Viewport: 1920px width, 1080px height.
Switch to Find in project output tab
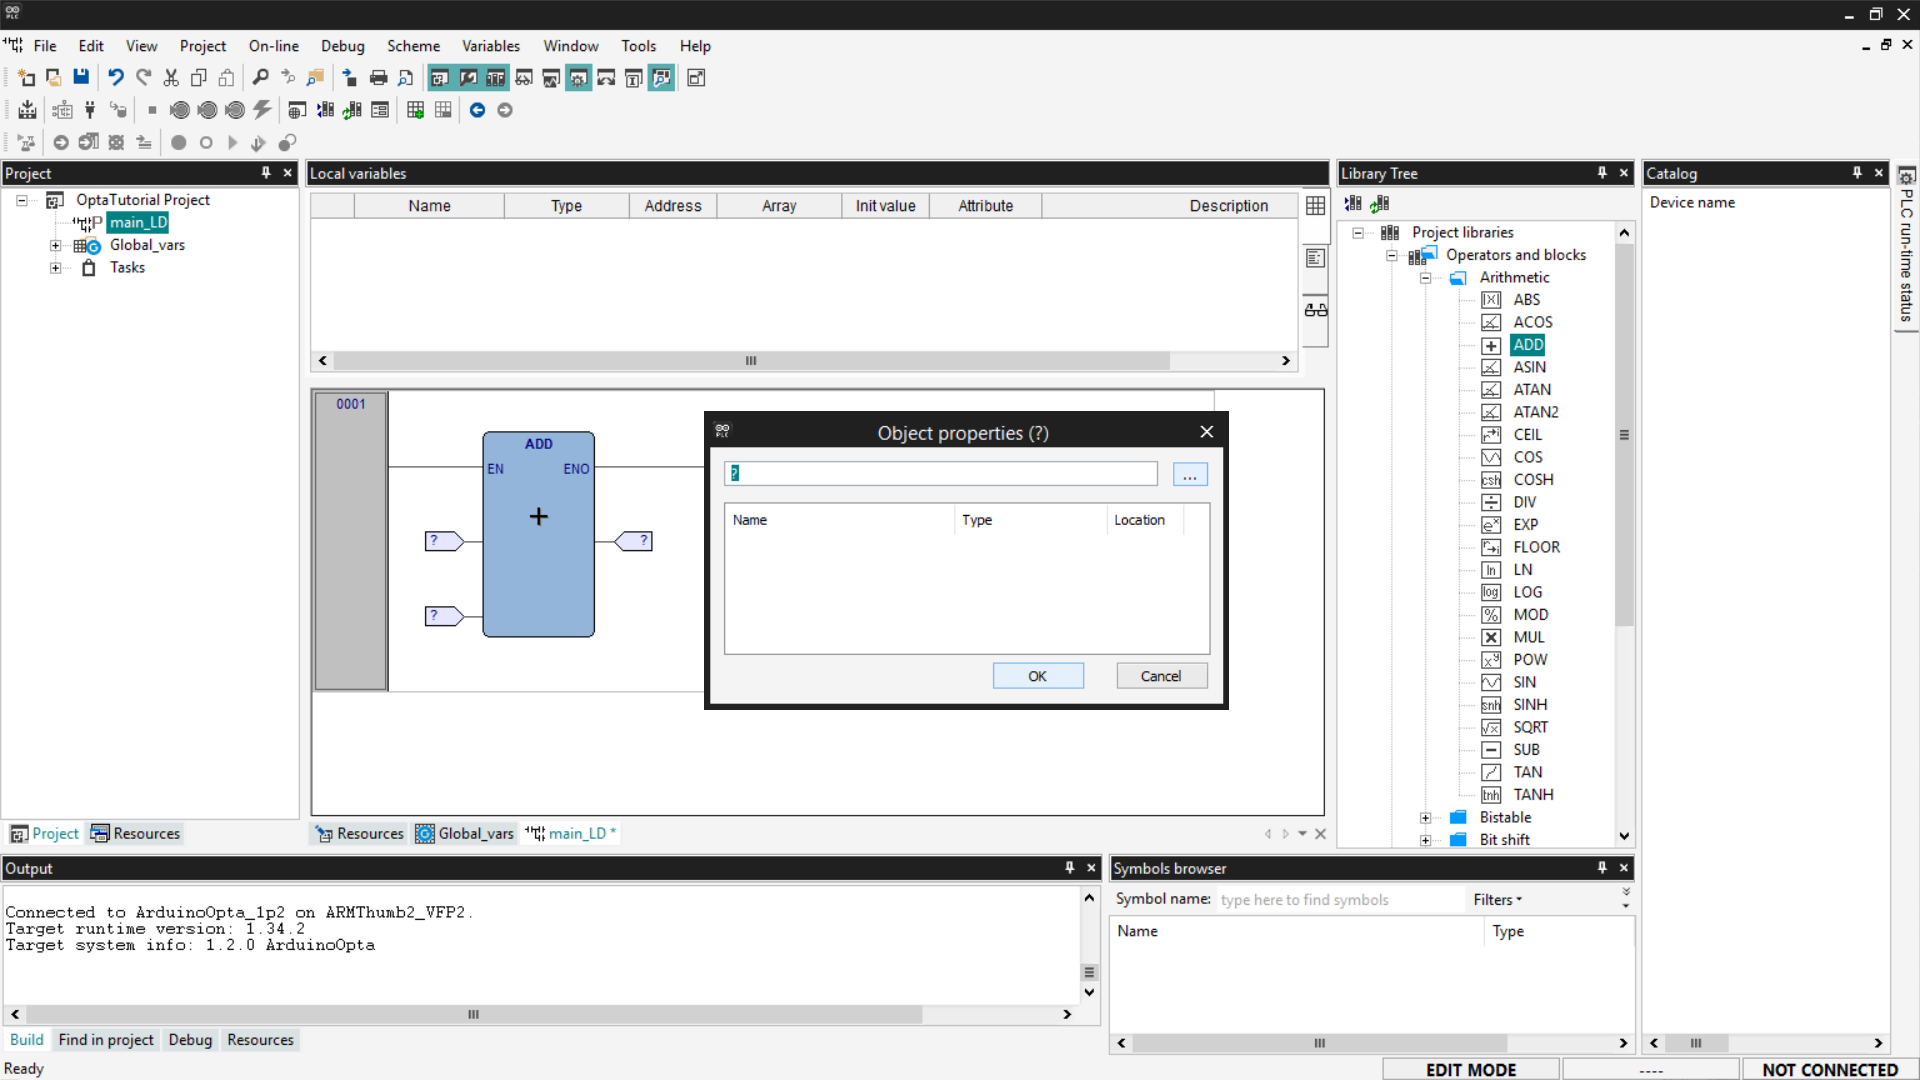(x=106, y=1040)
